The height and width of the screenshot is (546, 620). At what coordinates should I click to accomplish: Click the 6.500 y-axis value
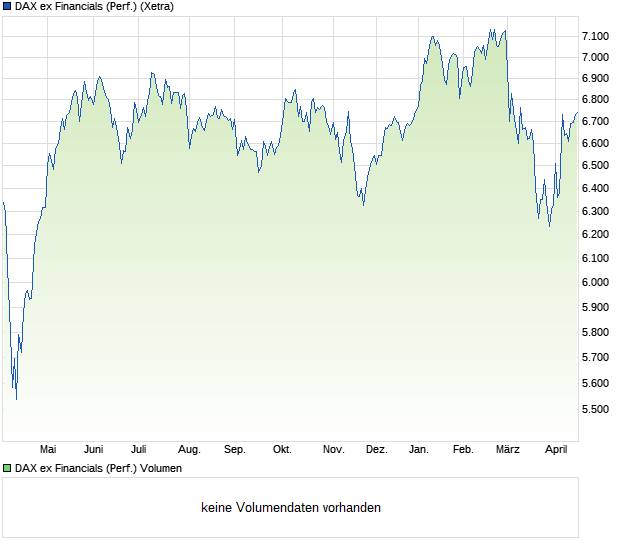pos(595,165)
